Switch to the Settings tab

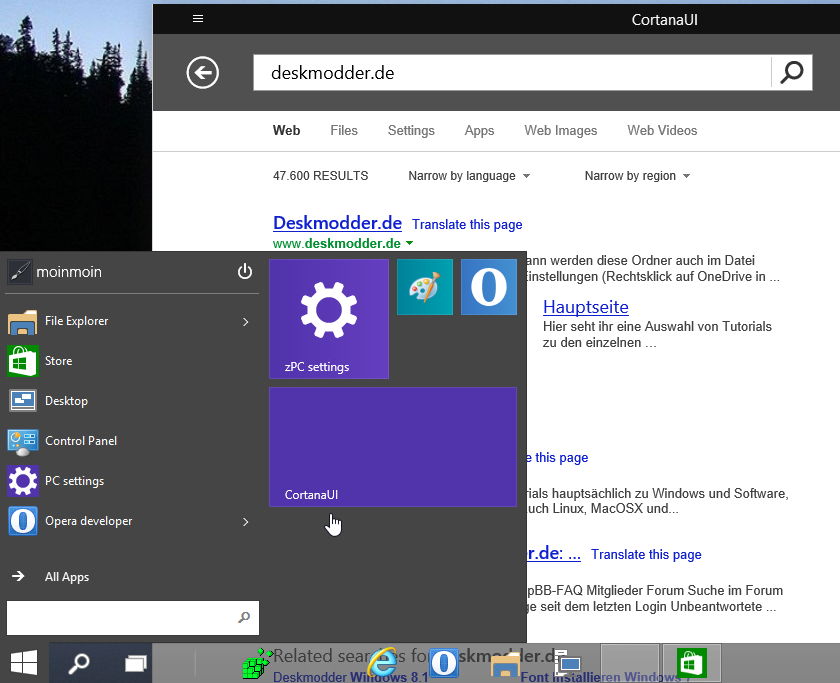click(411, 131)
